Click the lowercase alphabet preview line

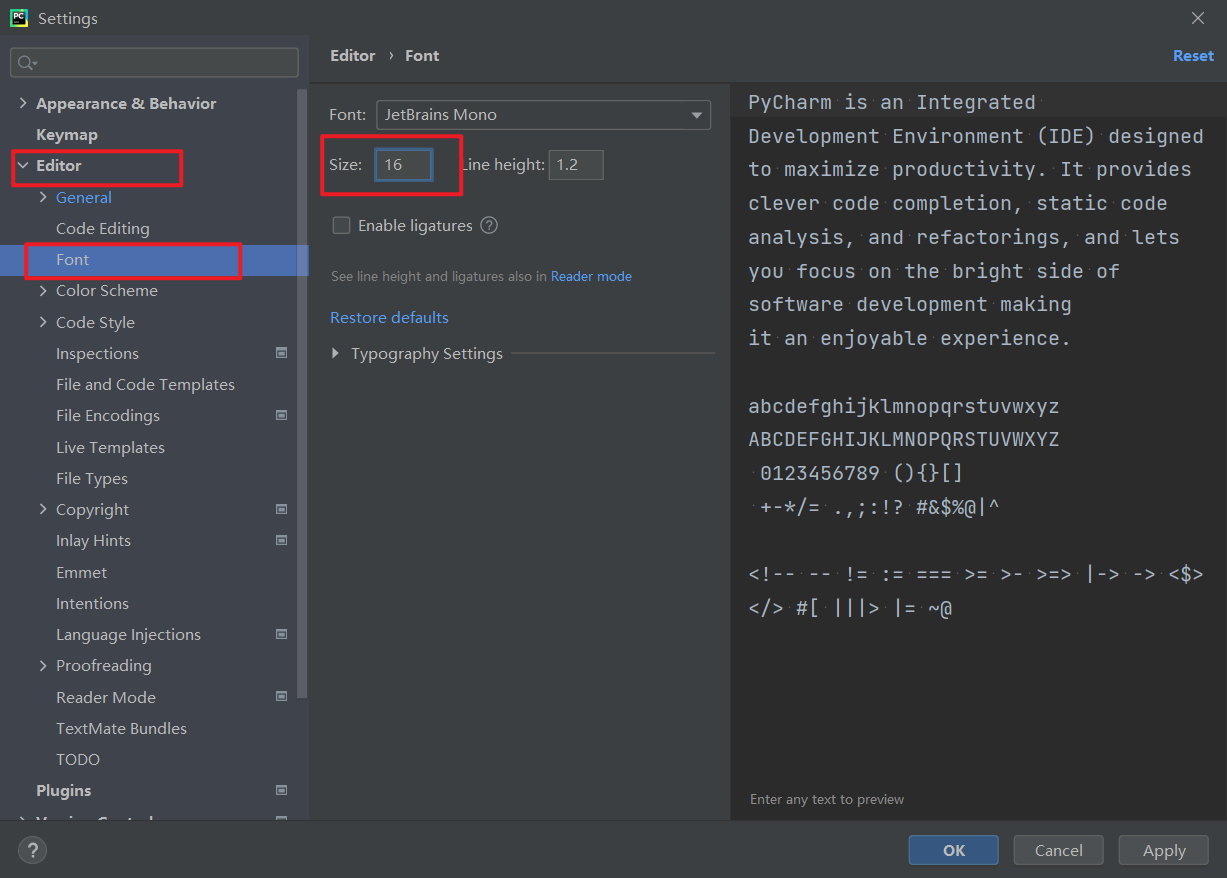point(904,406)
